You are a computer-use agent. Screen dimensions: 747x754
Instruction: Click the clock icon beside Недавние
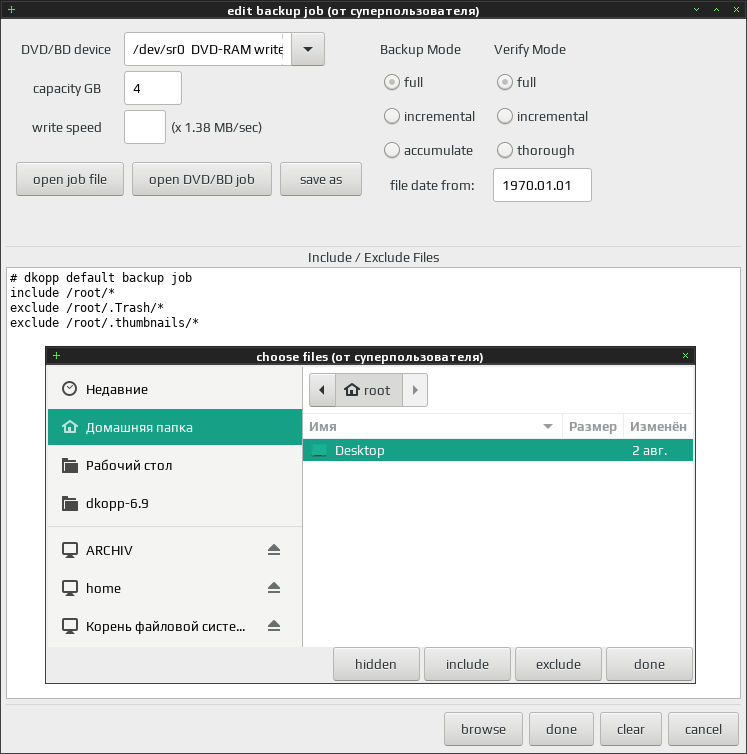[70, 389]
